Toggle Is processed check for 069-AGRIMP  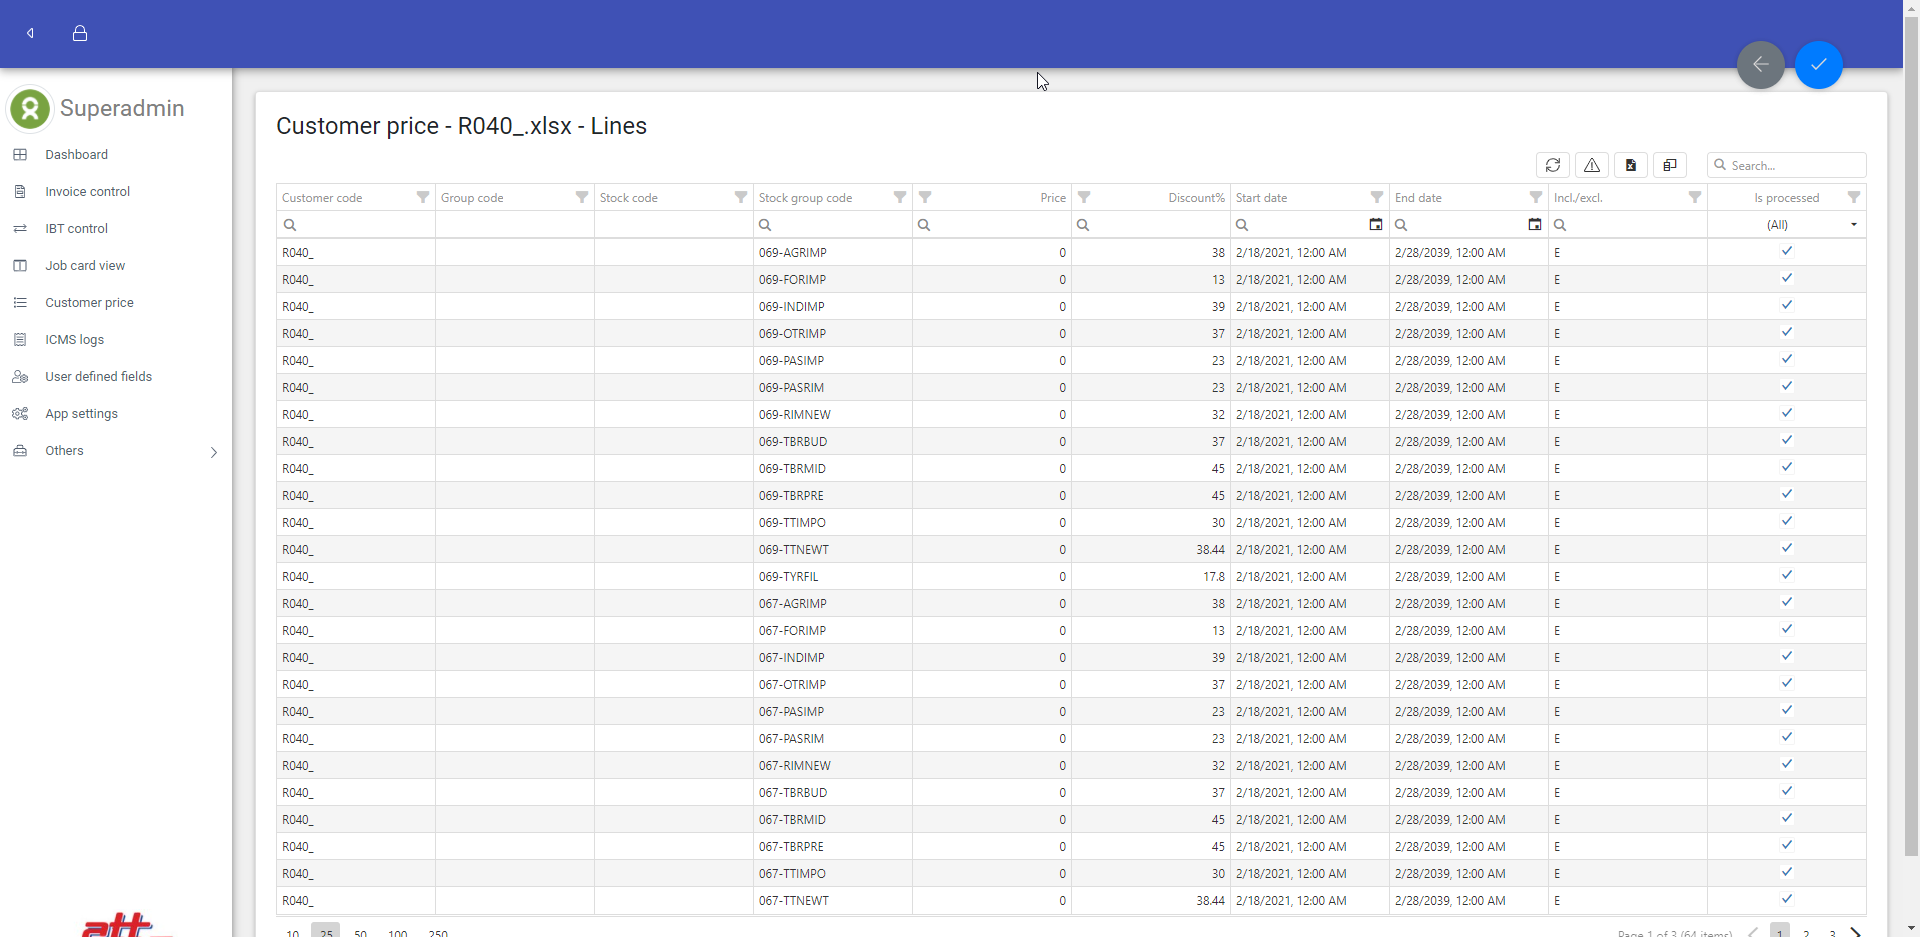(1786, 252)
